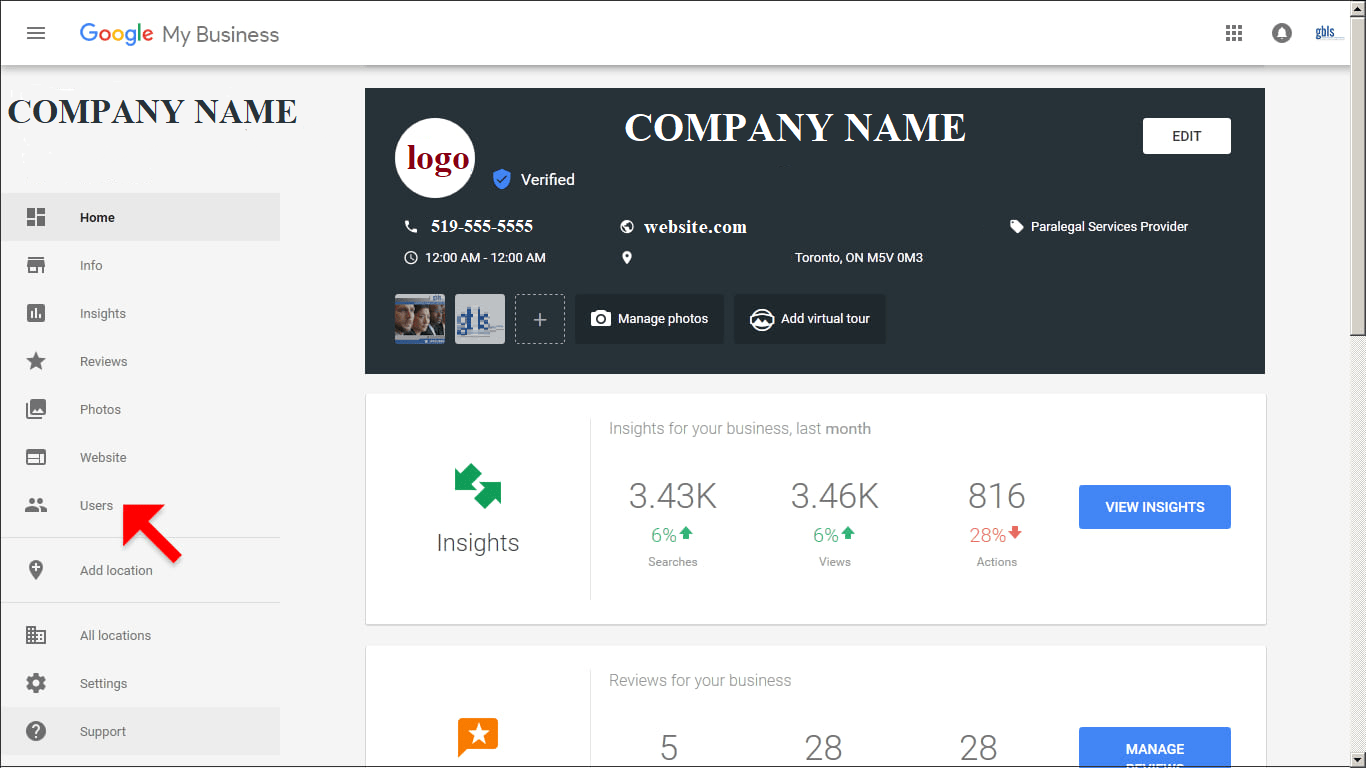Open the website.com link
The image size is (1366, 768).
tap(695, 227)
